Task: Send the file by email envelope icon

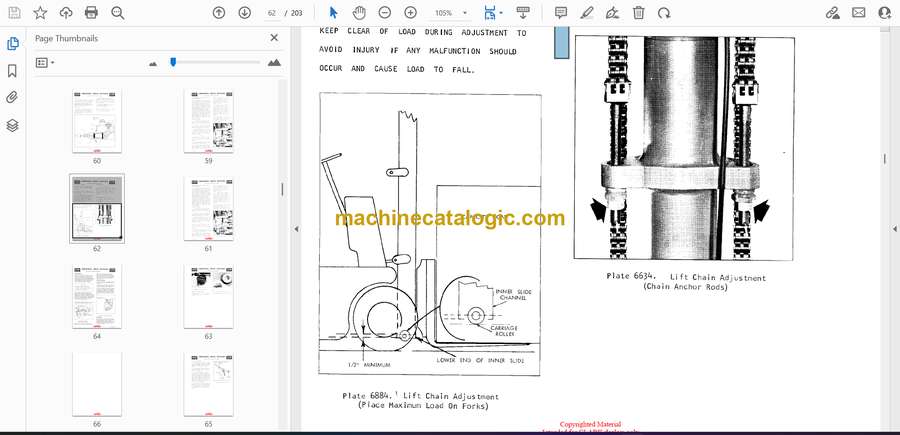Action: (859, 13)
